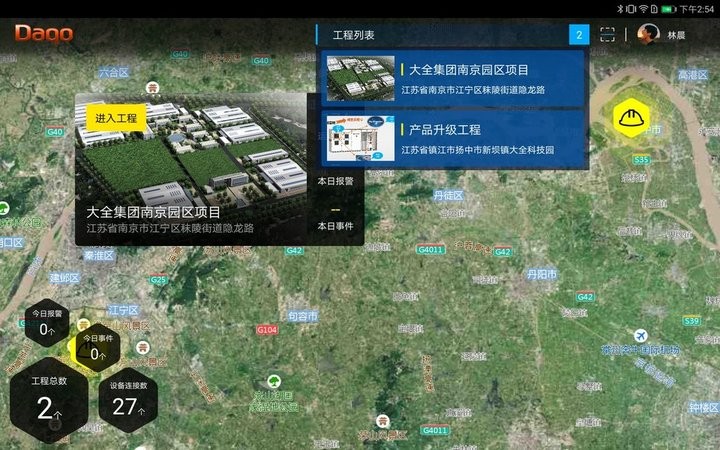Click the S39 road sign

click(x=692, y=321)
